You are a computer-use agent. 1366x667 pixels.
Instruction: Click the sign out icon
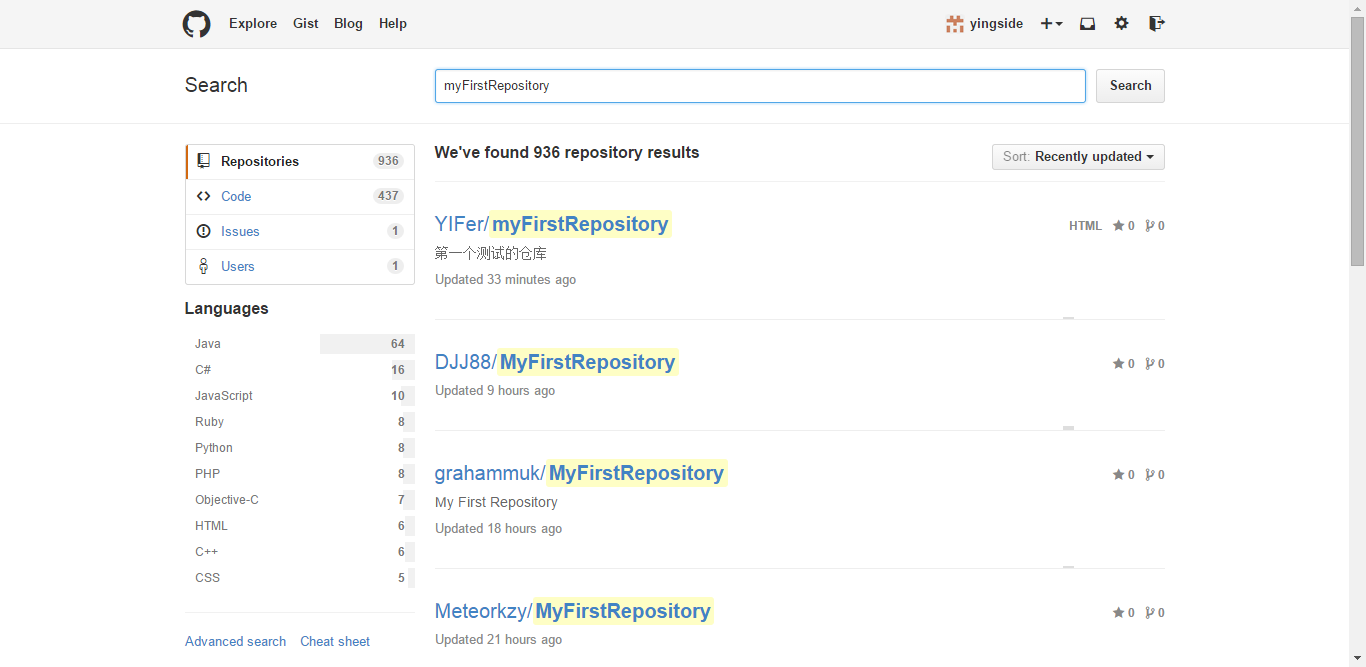pos(1156,23)
